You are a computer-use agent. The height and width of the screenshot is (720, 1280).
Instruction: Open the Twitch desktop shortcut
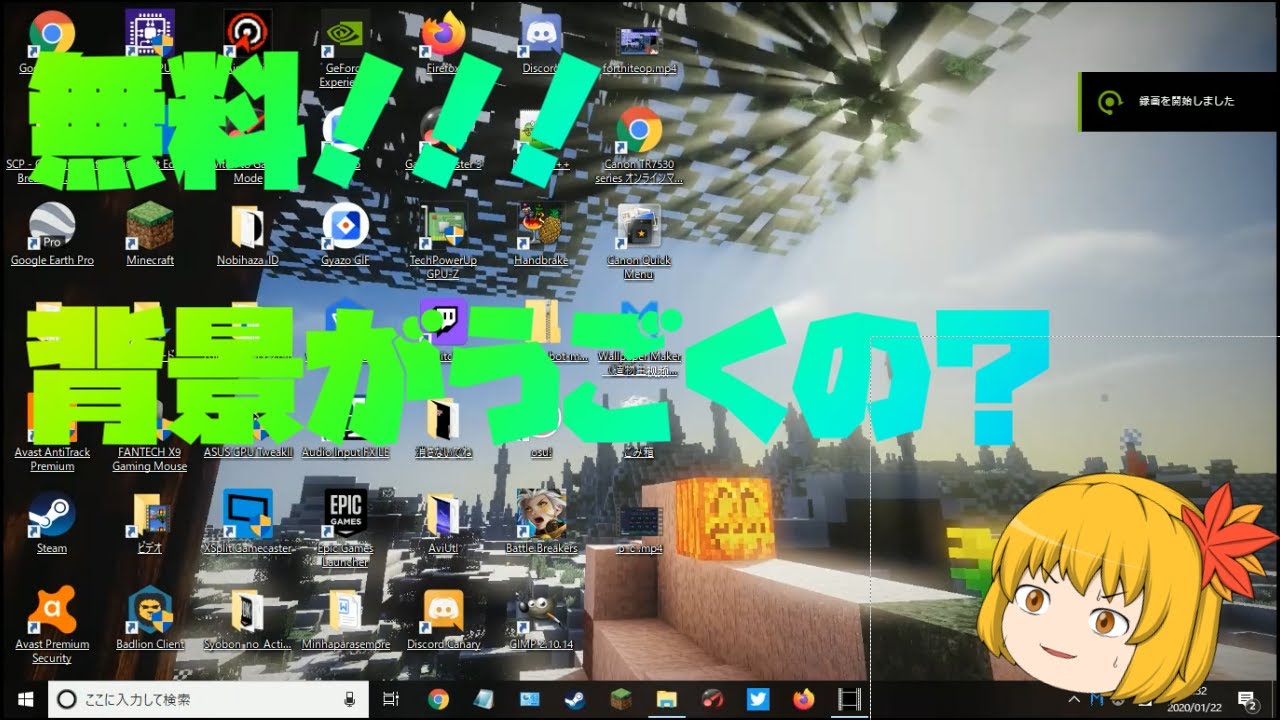pos(442,321)
